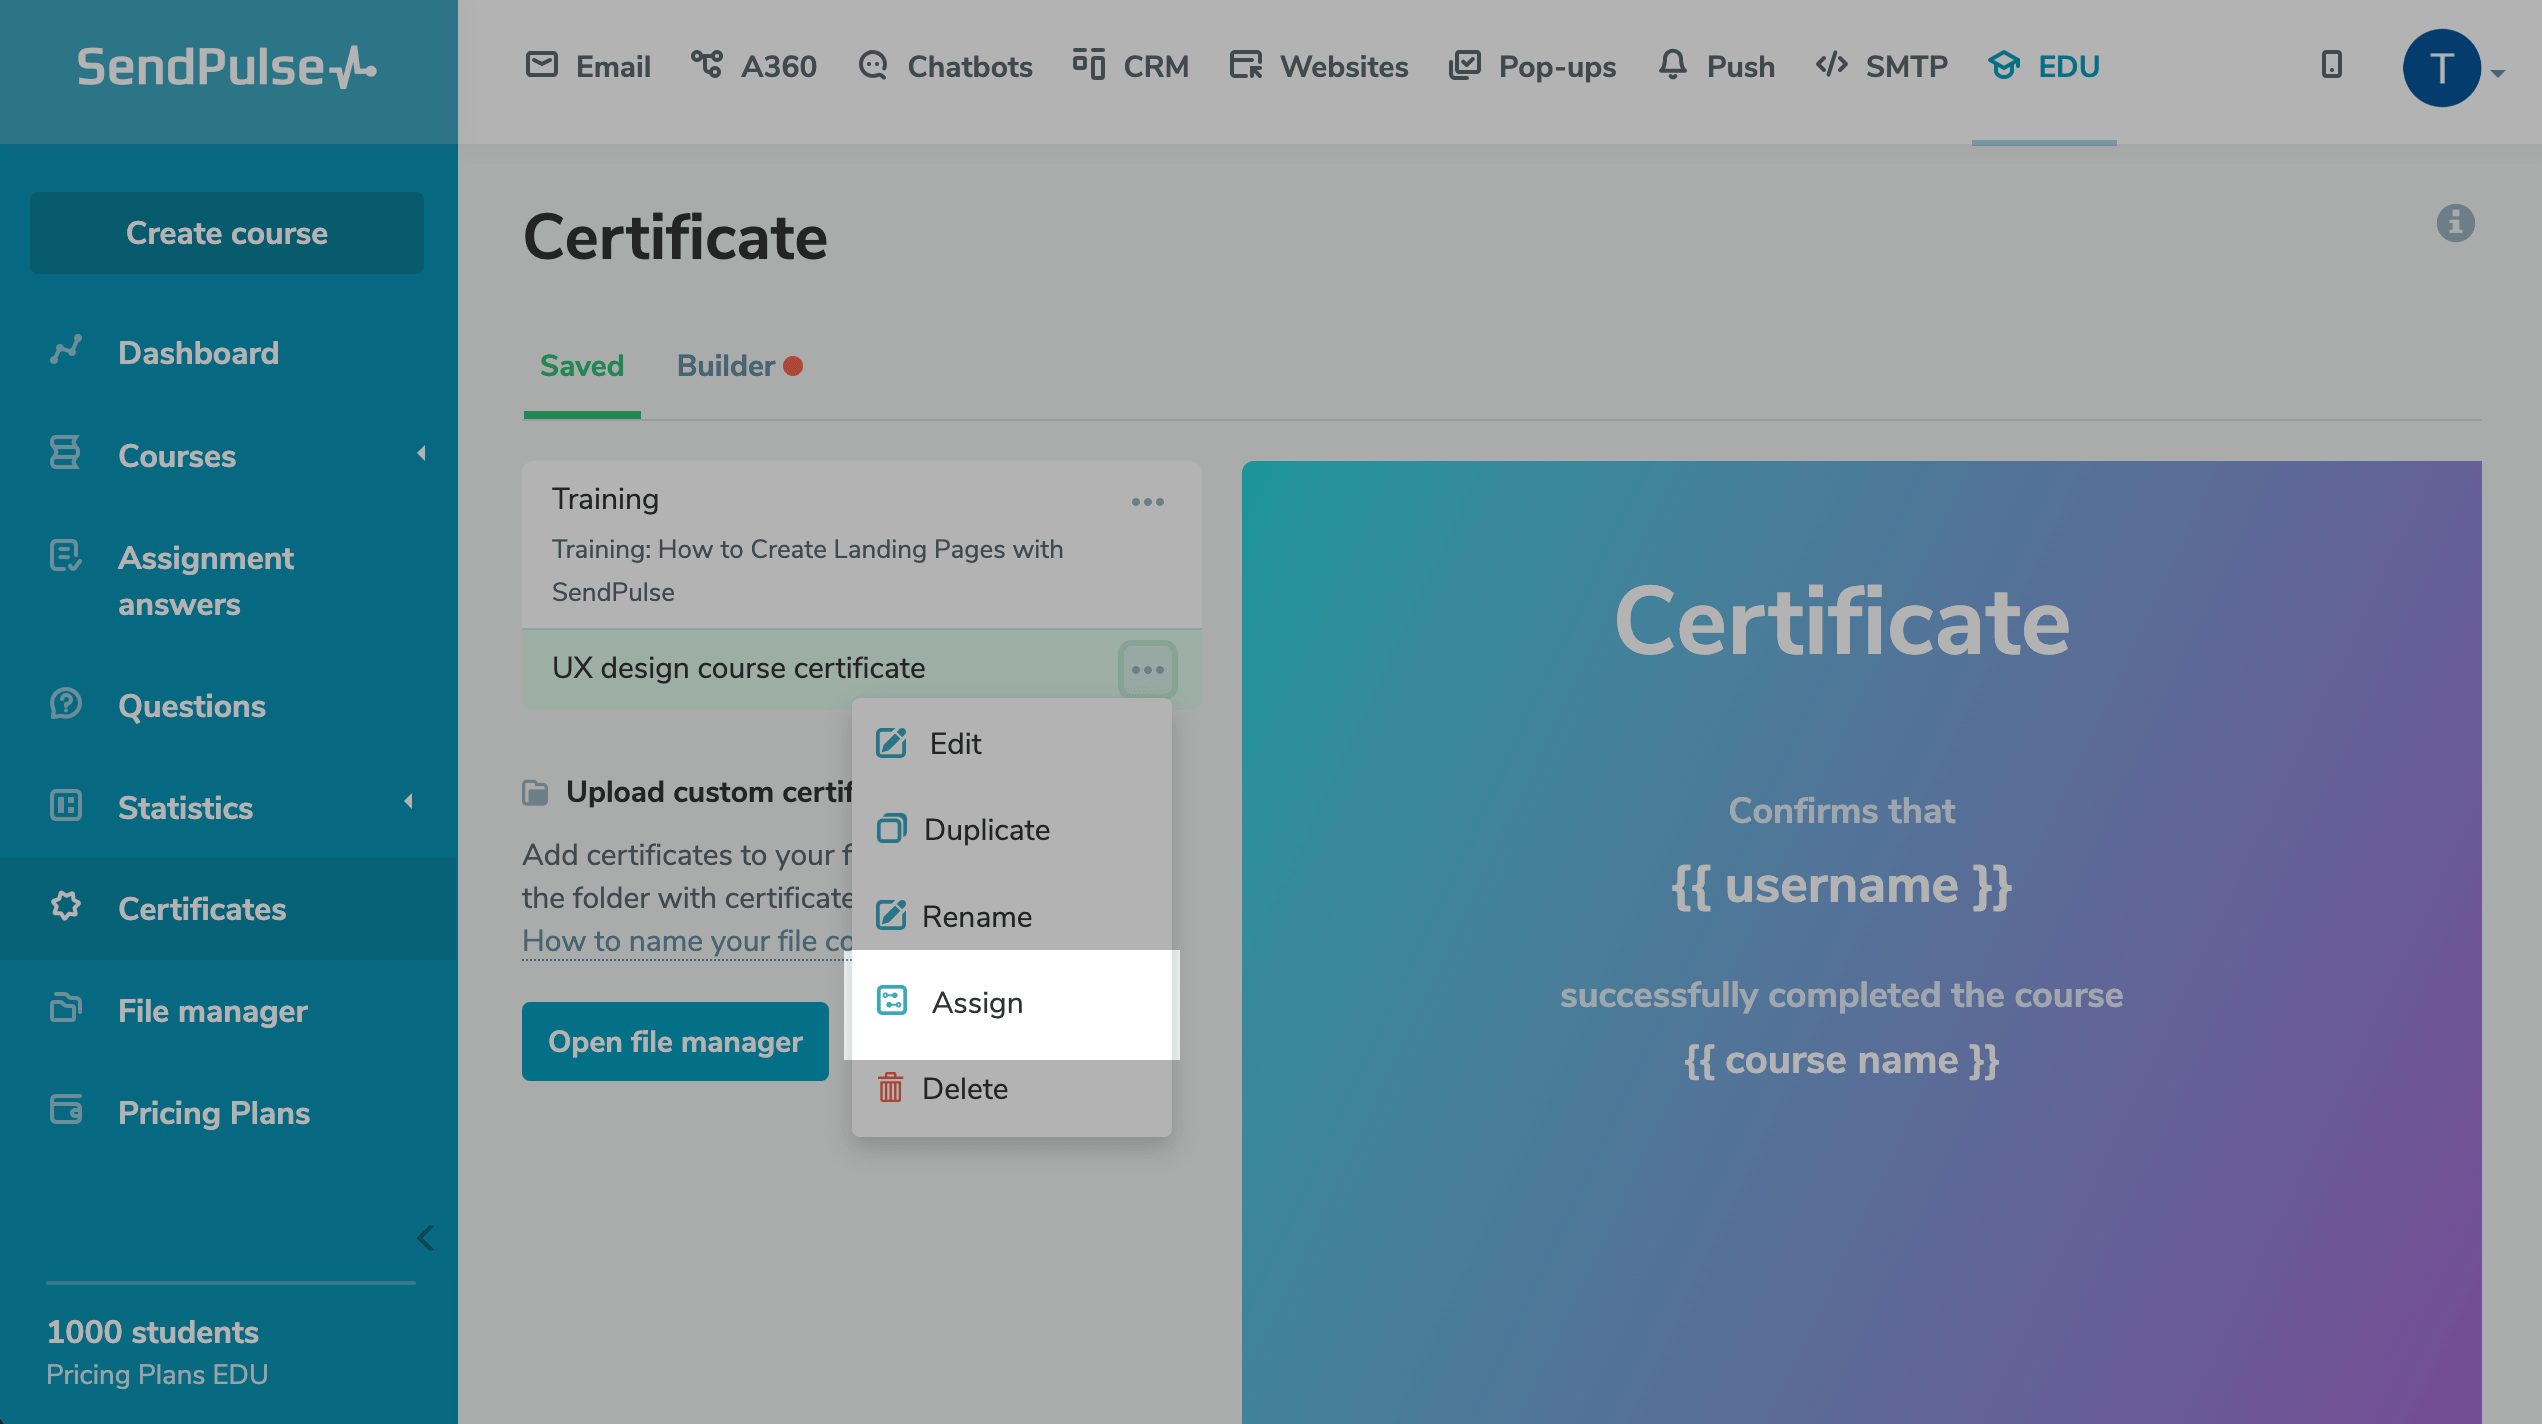Click the Dashboard icon in sidebar
This screenshot has height=1424, width=2542.
[x=66, y=351]
